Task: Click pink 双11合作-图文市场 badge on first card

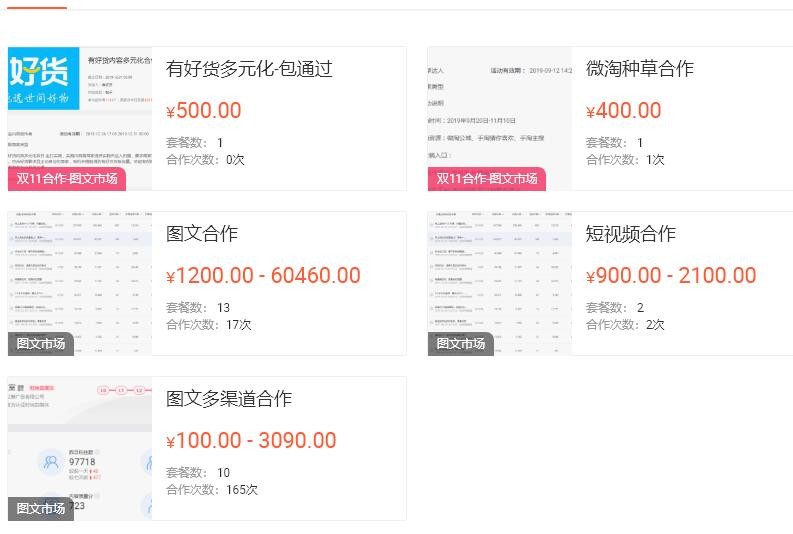Action: click(67, 179)
